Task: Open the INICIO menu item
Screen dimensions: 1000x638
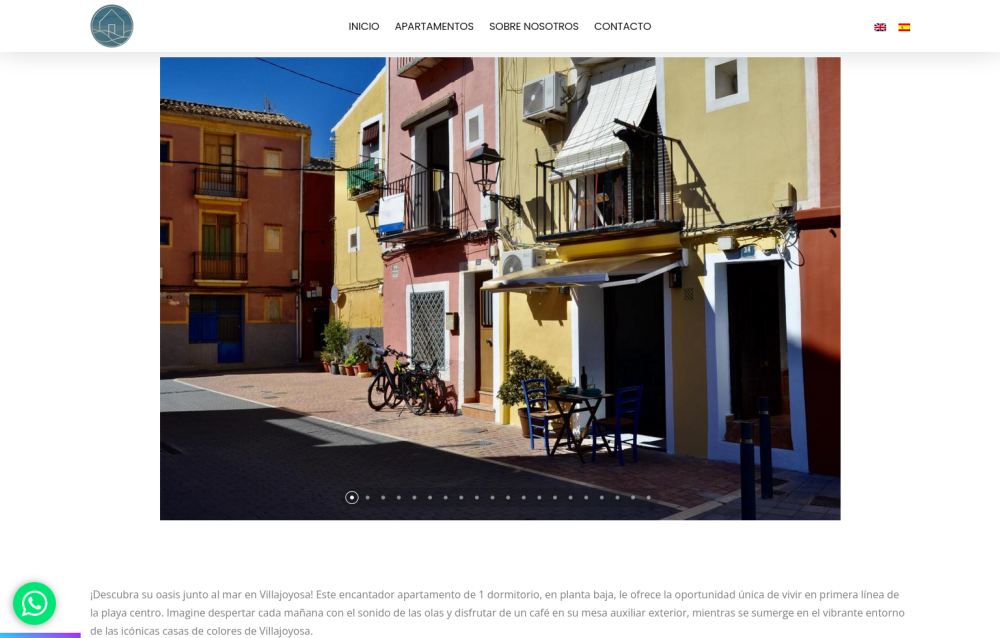Action: coord(364,26)
